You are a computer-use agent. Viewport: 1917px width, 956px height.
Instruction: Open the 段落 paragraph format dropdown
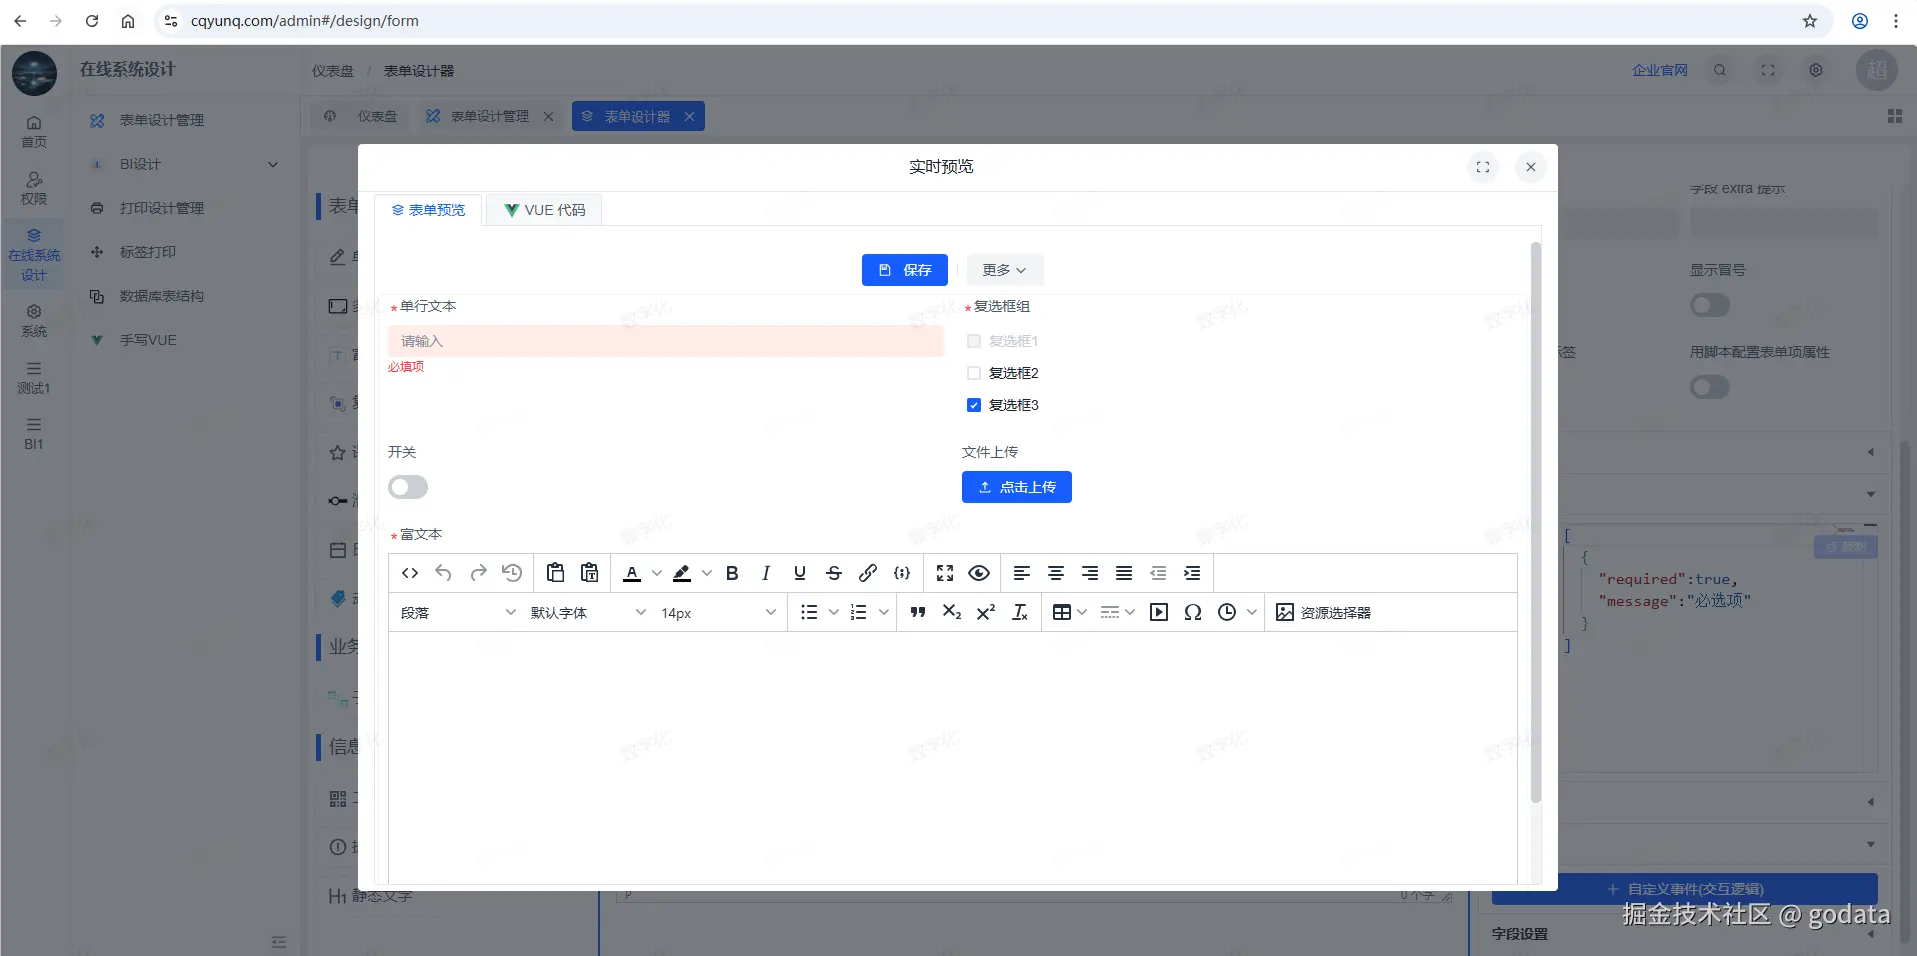pos(458,612)
